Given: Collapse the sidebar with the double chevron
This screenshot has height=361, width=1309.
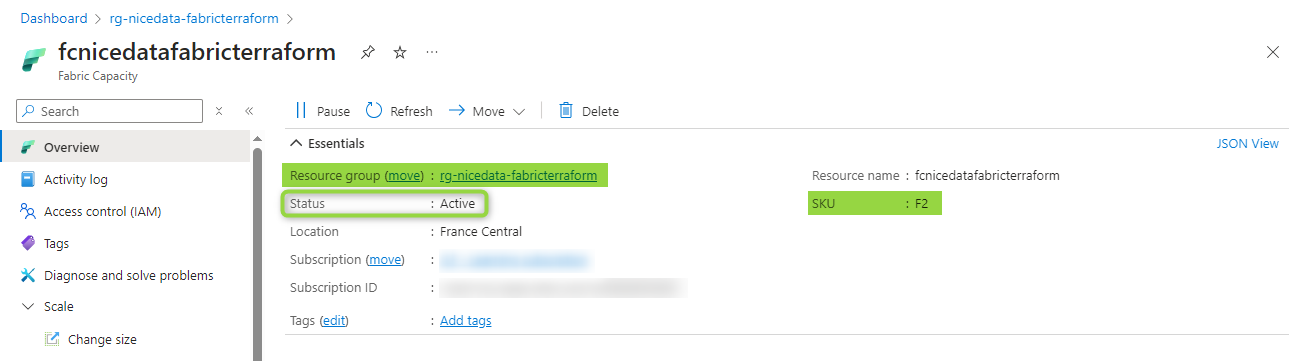Looking at the screenshot, I should click(x=249, y=111).
